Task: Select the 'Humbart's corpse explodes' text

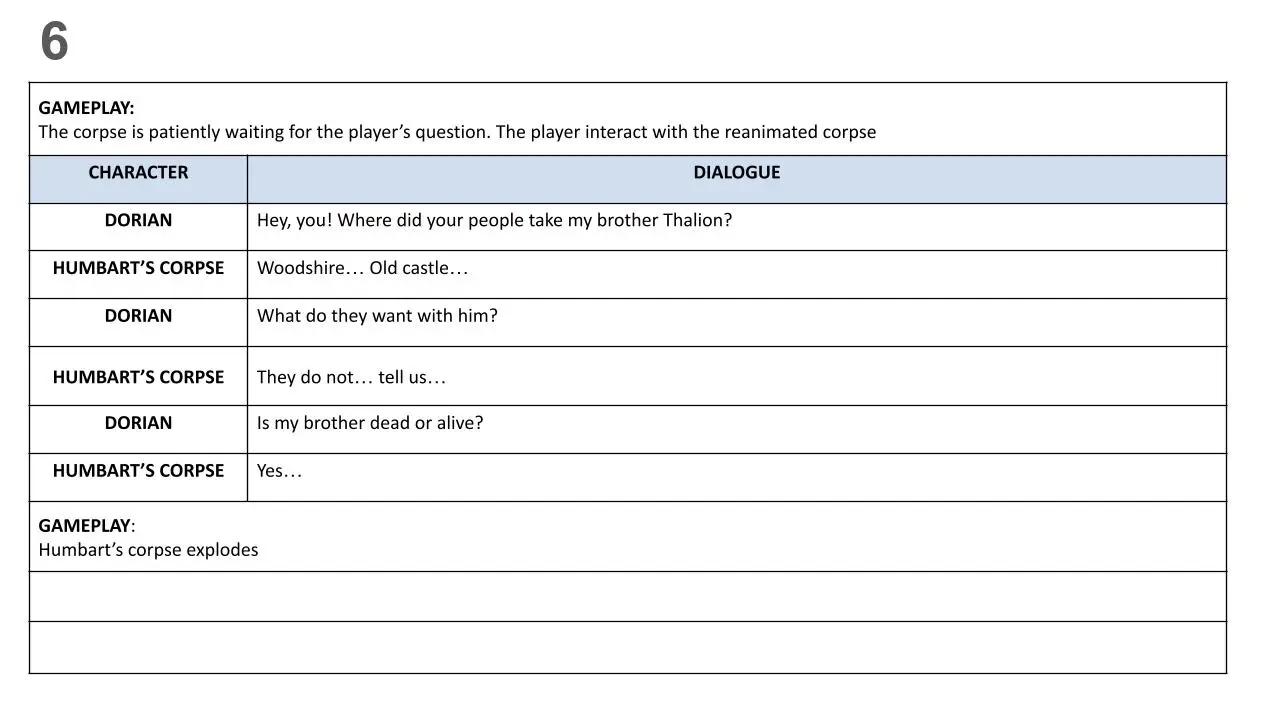Action: [x=148, y=550]
